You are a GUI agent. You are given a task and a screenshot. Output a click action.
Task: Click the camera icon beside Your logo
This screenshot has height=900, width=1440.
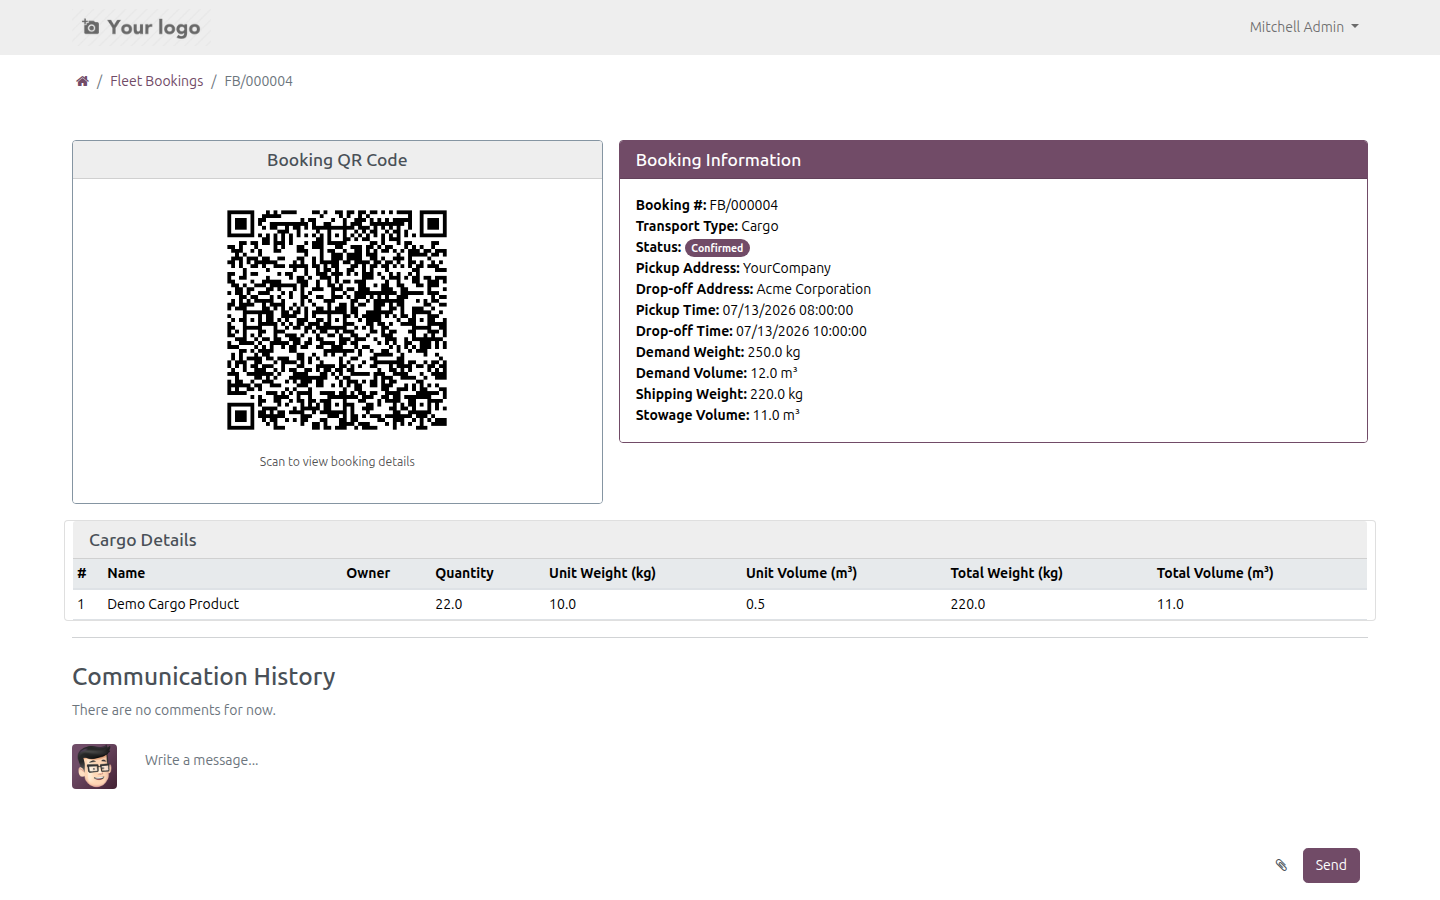pos(91,27)
